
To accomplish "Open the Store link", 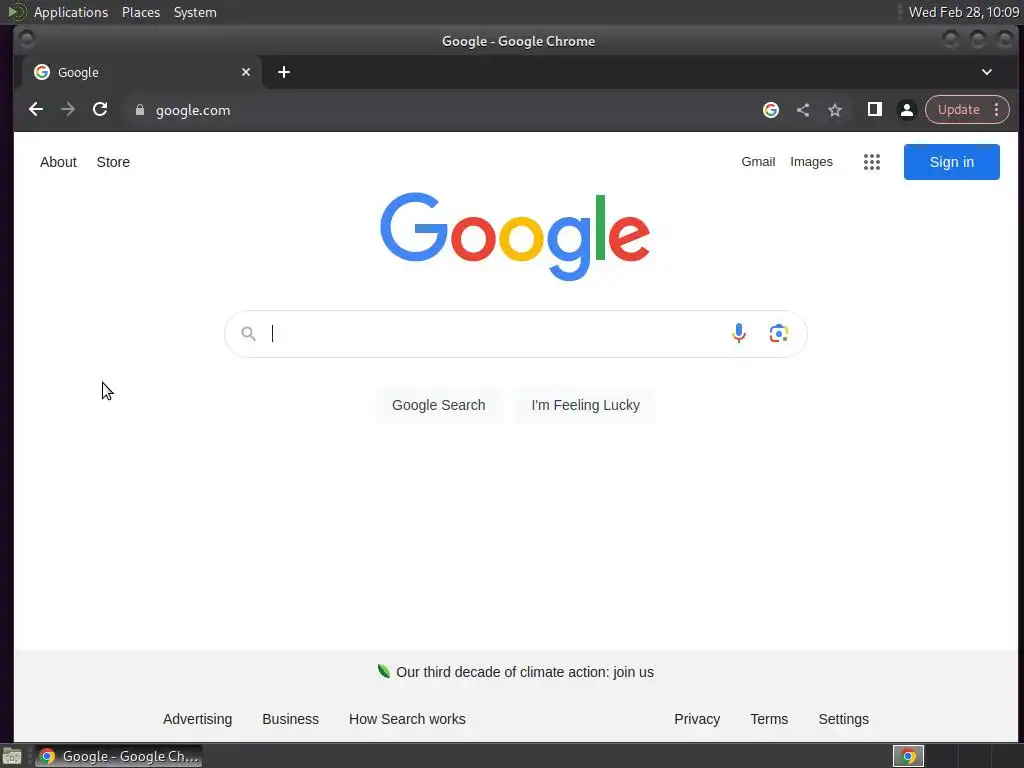I will [113, 162].
